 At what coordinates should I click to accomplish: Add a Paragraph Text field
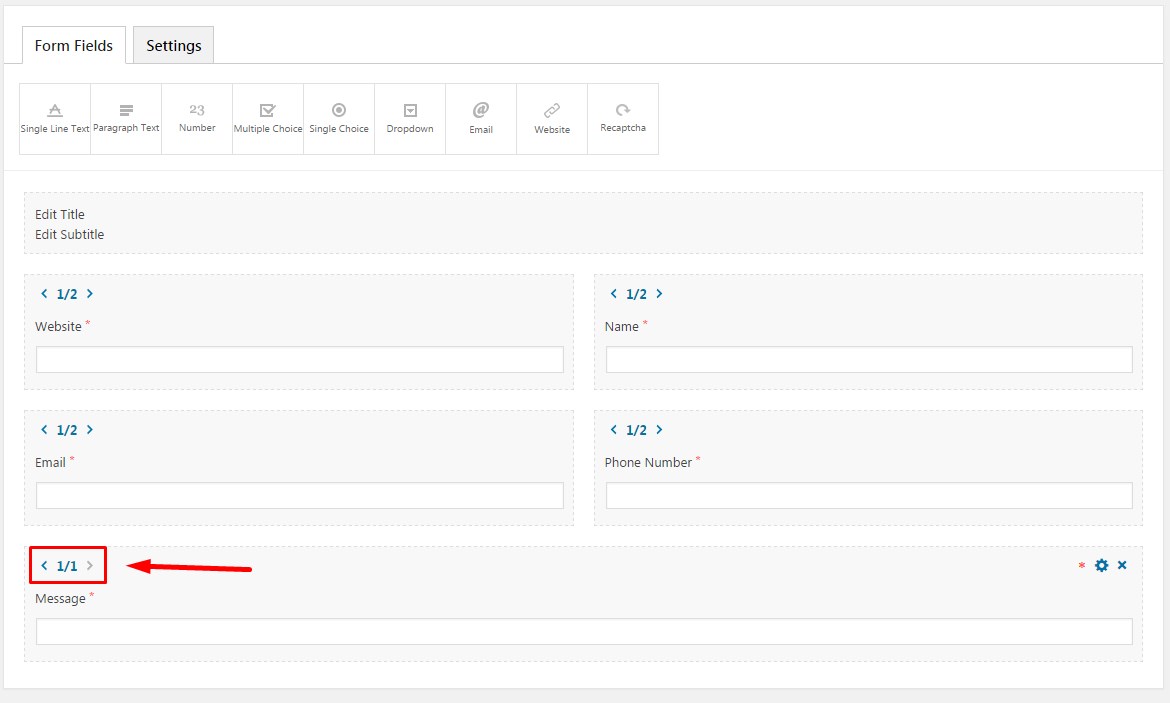click(126, 119)
